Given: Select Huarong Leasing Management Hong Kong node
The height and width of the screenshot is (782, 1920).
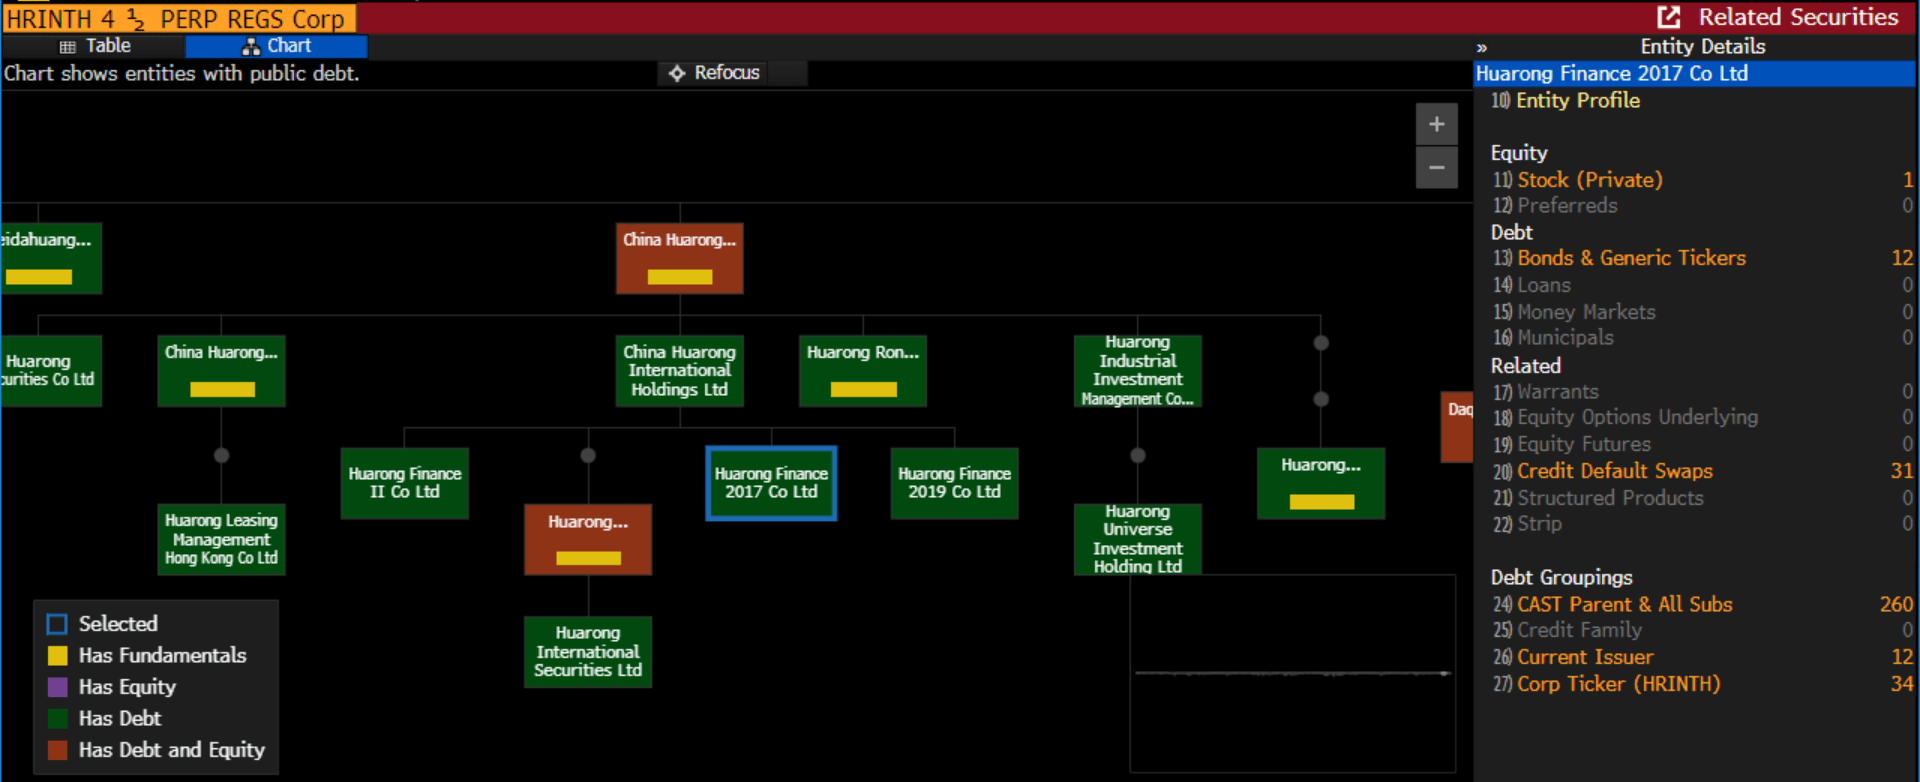Looking at the screenshot, I should 221,539.
